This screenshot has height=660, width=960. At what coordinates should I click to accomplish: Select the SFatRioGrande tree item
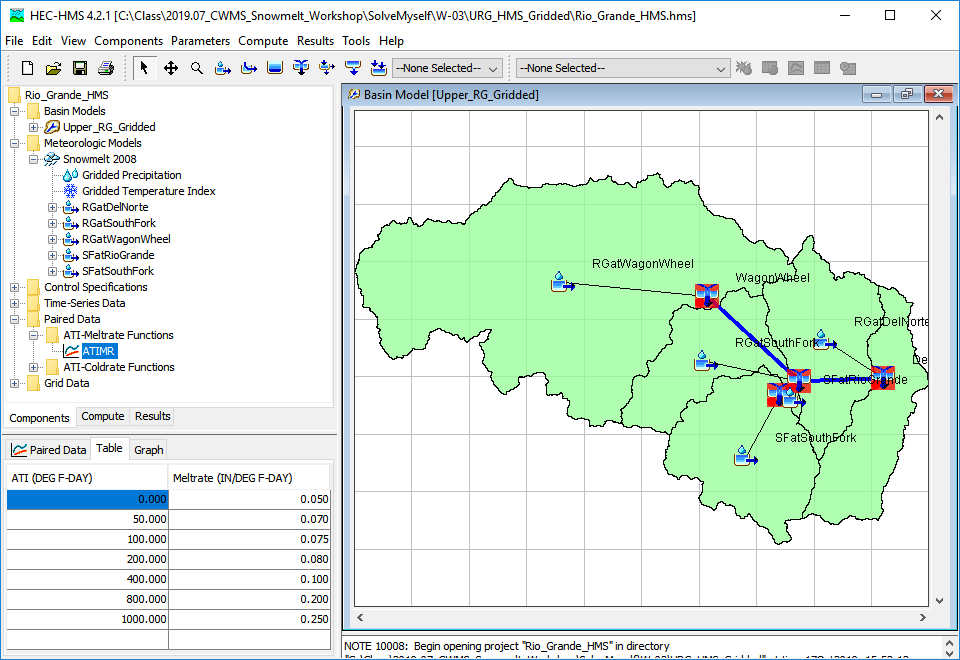[118, 255]
